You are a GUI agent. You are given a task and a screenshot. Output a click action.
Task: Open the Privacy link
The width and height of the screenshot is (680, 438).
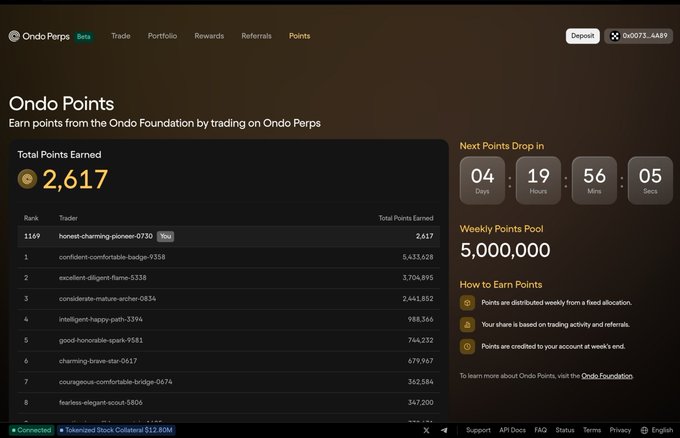[620, 430]
